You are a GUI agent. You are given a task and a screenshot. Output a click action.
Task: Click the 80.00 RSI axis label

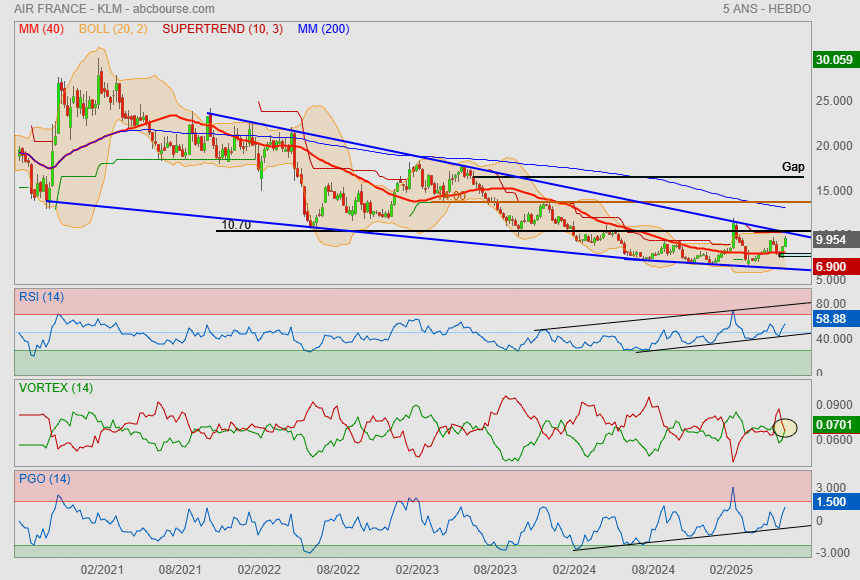831,303
